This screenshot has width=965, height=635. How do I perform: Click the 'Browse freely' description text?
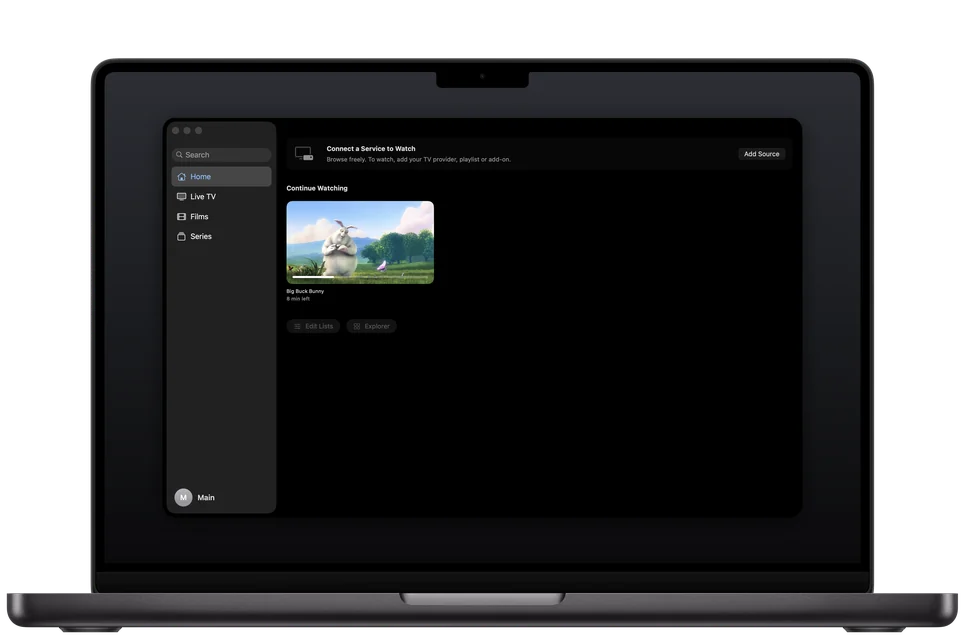[418, 159]
